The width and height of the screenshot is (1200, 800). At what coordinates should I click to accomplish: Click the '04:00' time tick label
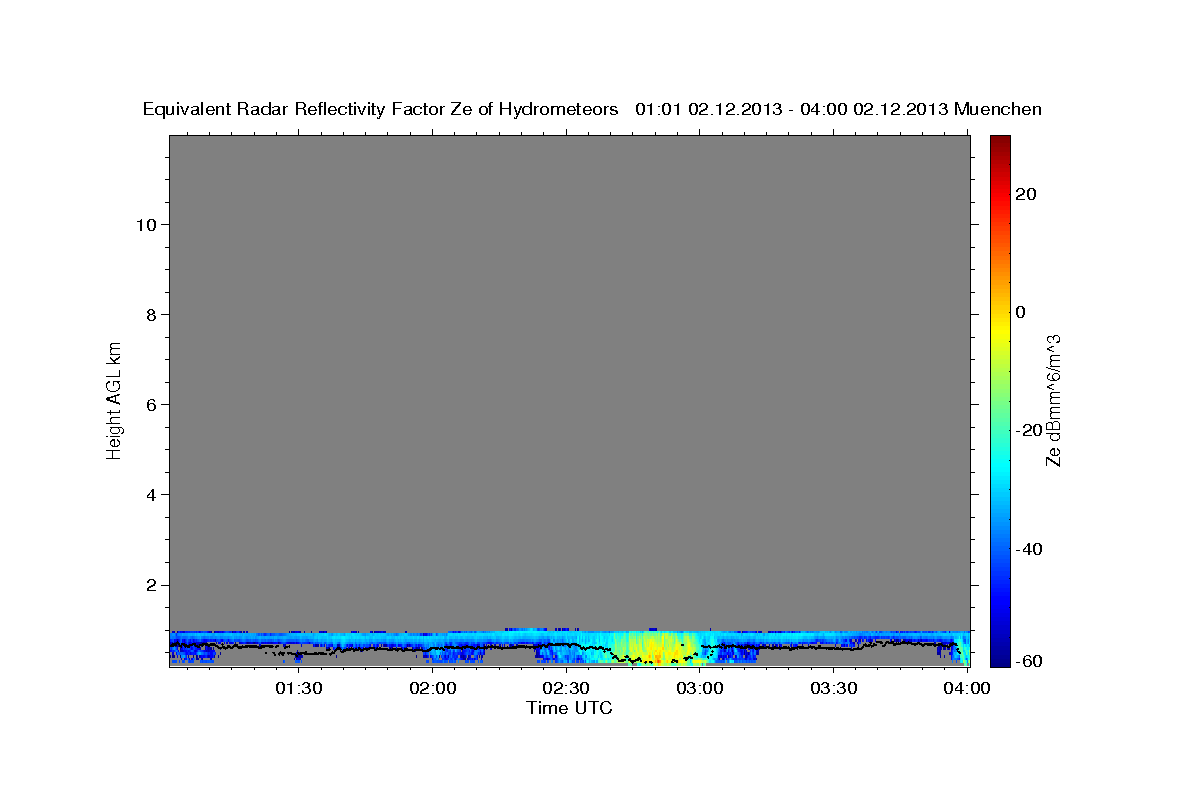point(967,688)
